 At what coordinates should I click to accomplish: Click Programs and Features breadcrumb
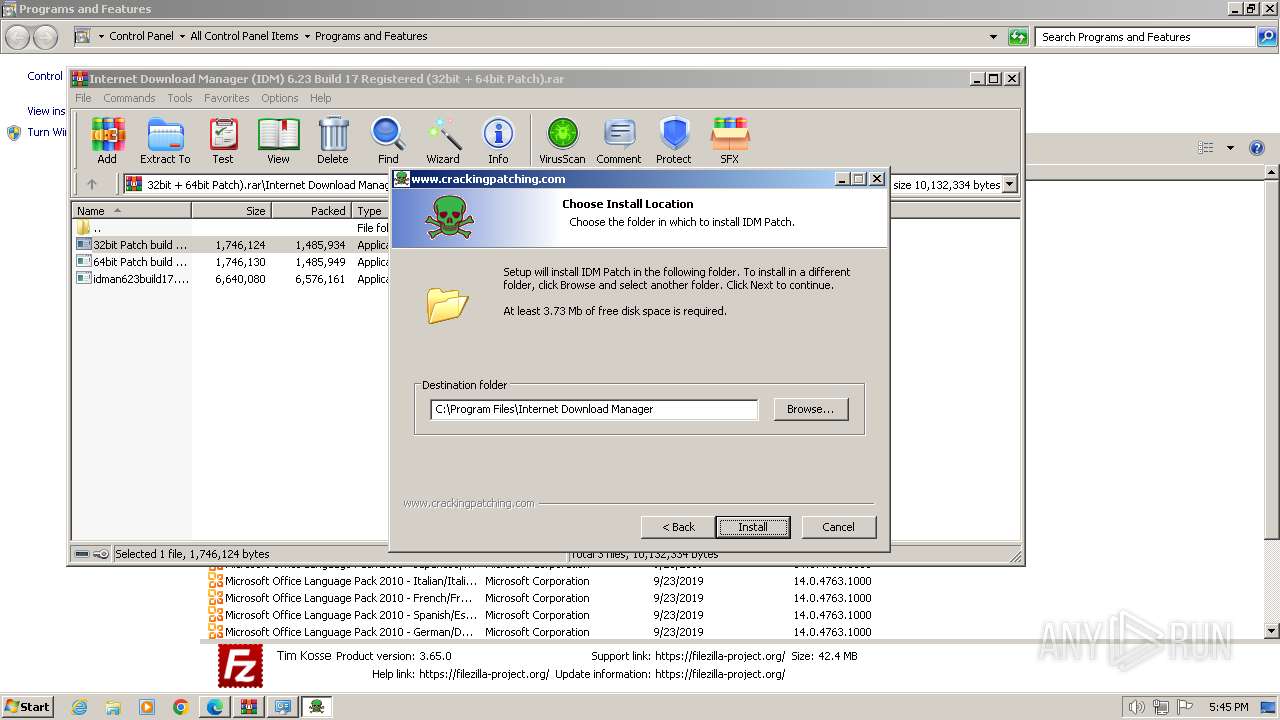(x=371, y=37)
